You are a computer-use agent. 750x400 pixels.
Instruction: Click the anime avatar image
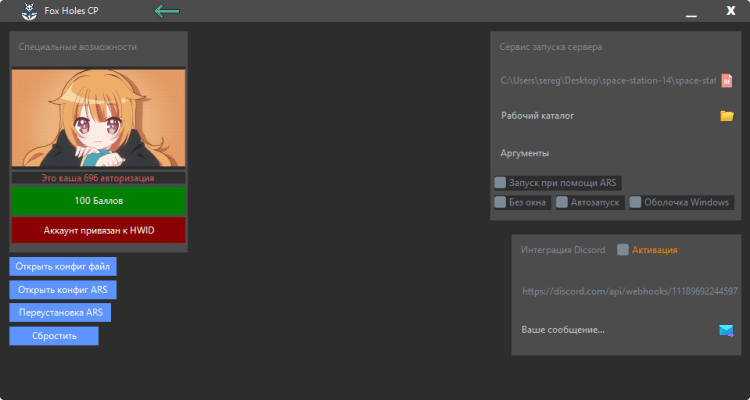(x=98, y=118)
